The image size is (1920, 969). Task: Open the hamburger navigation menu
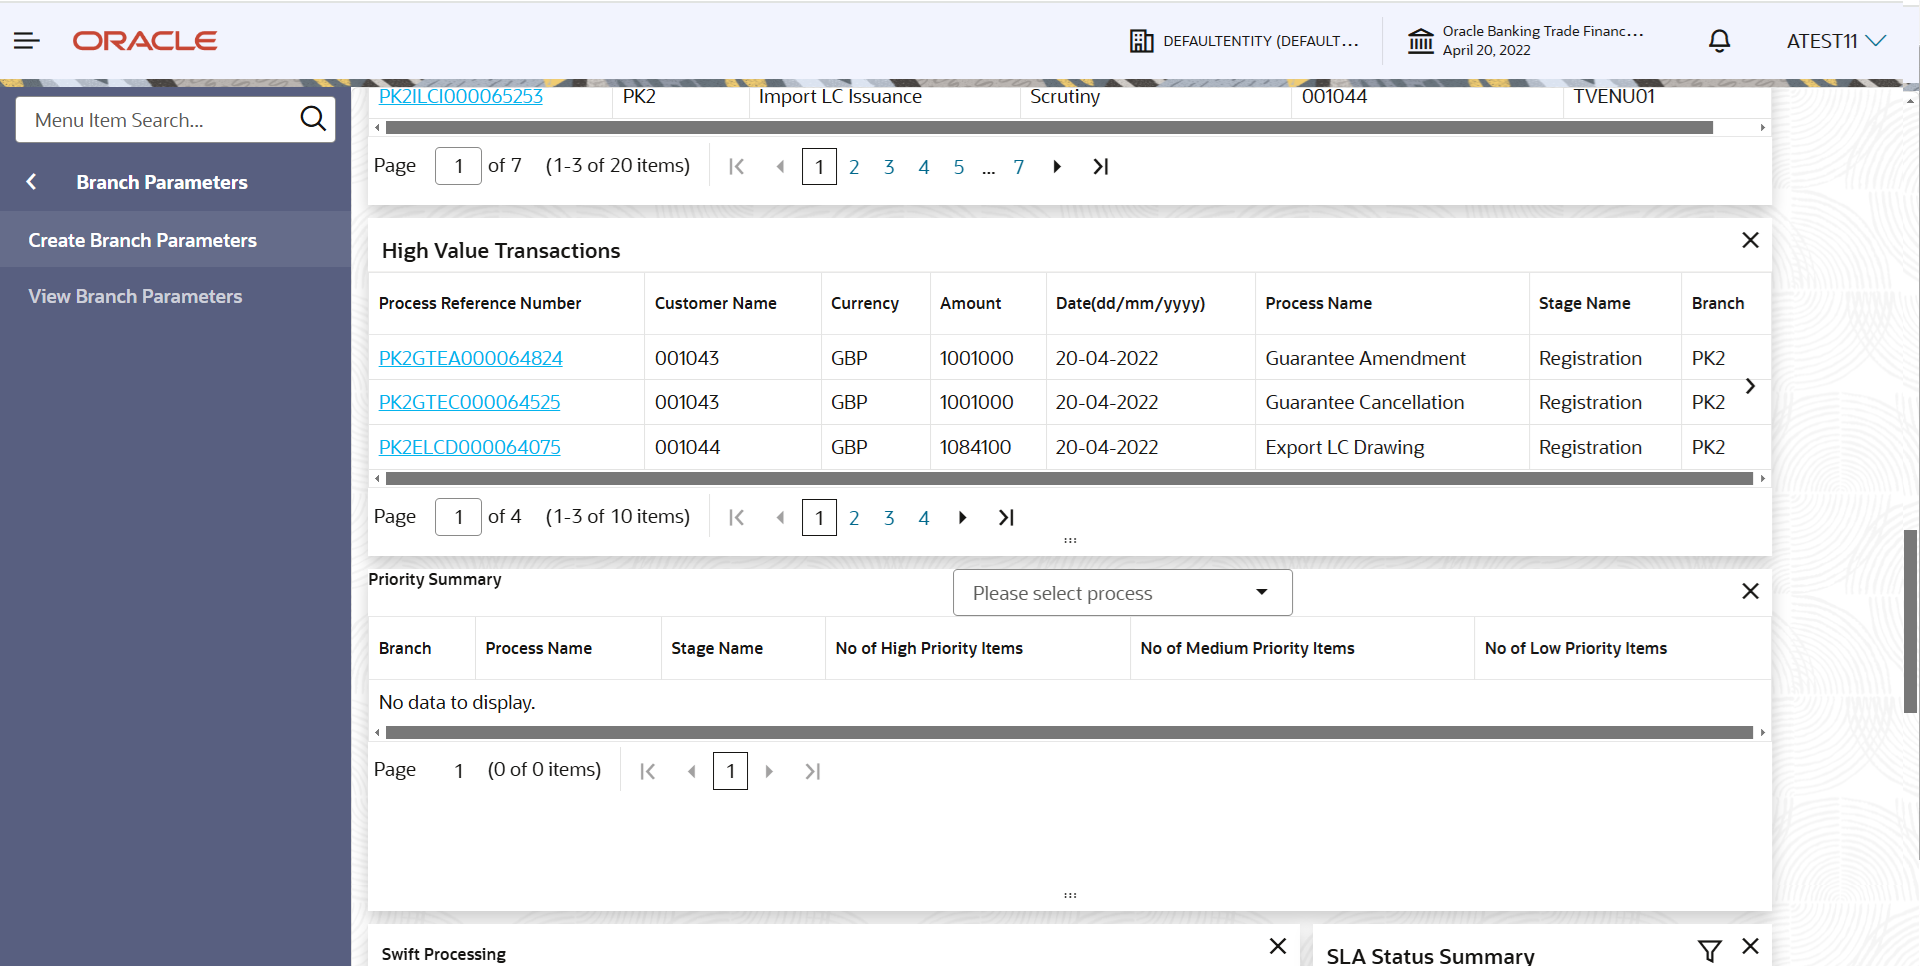point(26,40)
